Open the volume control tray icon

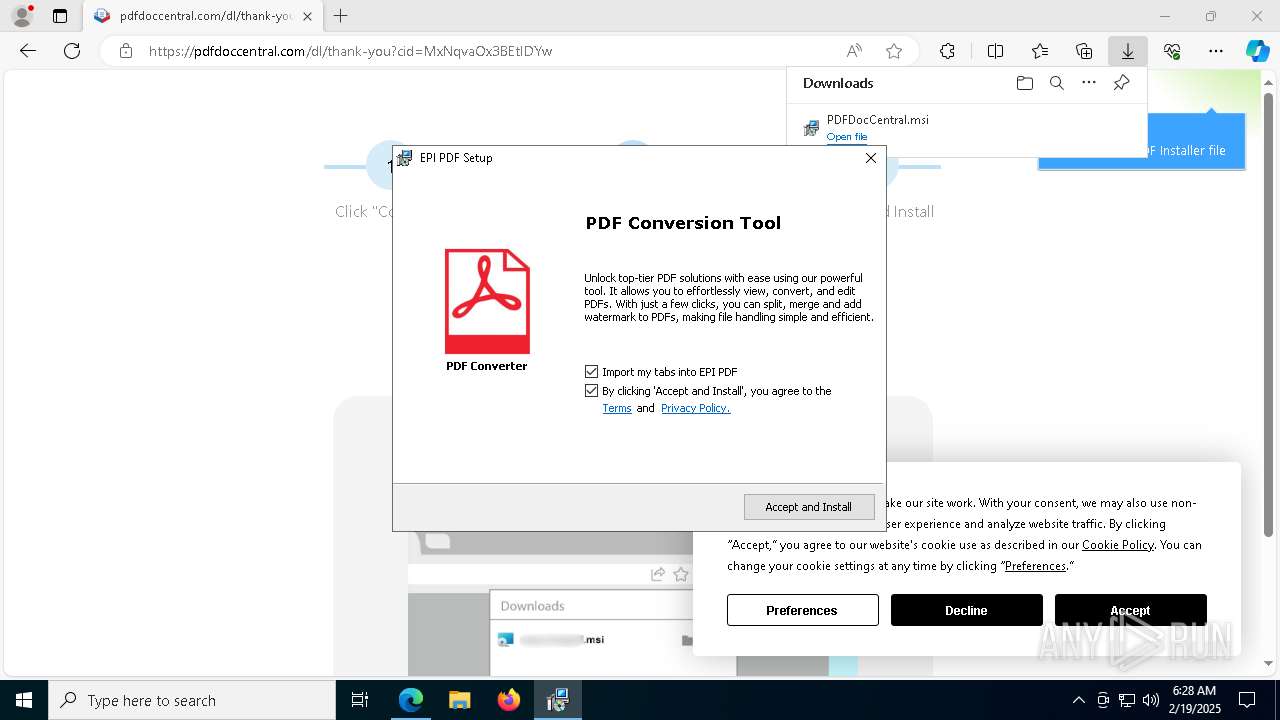tap(1151, 700)
